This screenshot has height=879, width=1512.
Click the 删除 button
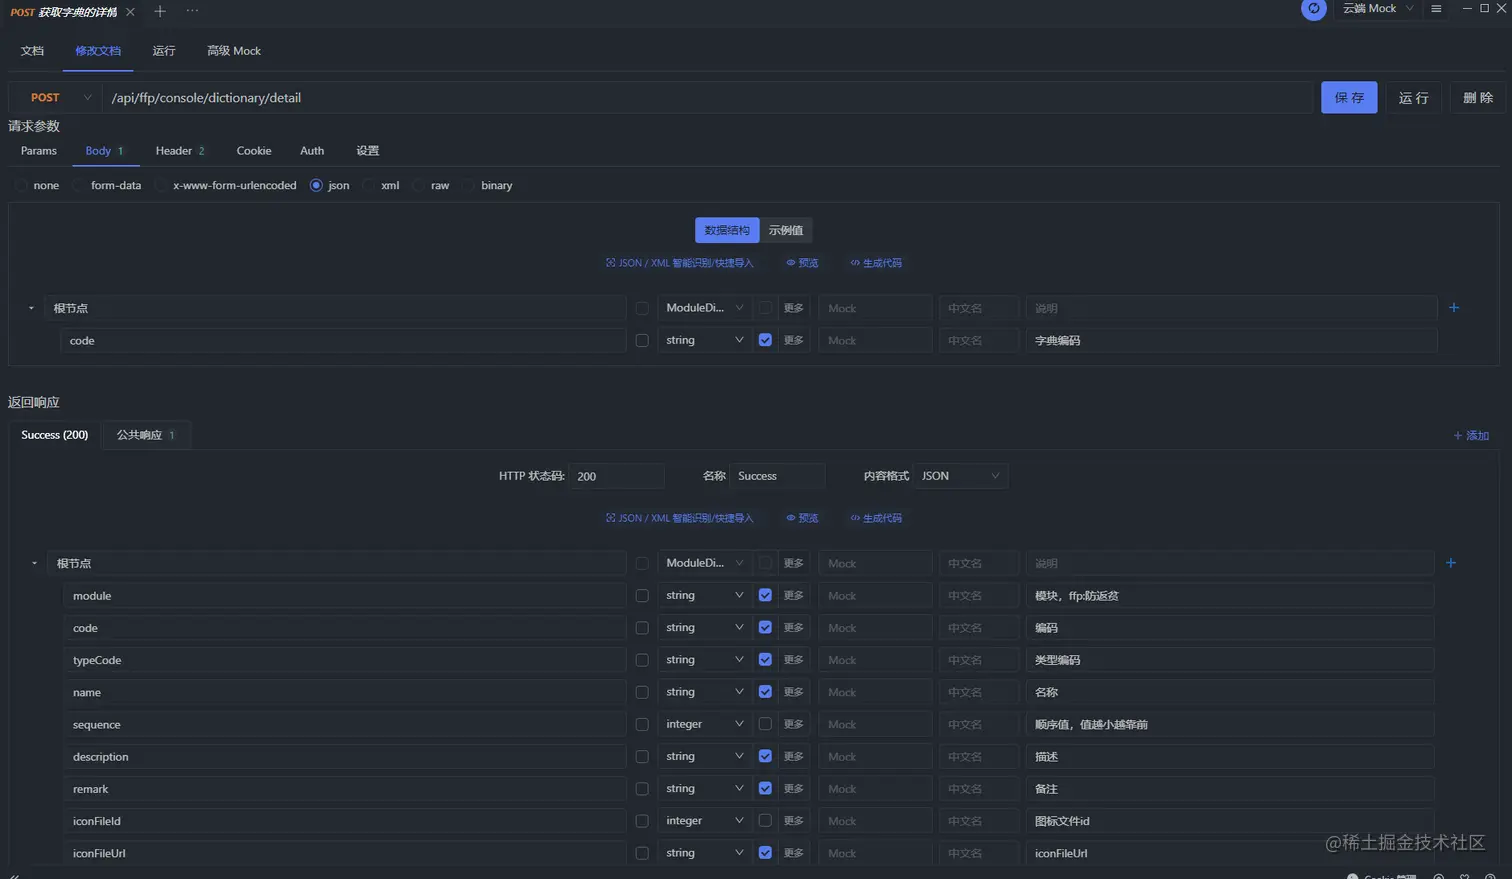pyautogui.click(x=1478, y=98)
